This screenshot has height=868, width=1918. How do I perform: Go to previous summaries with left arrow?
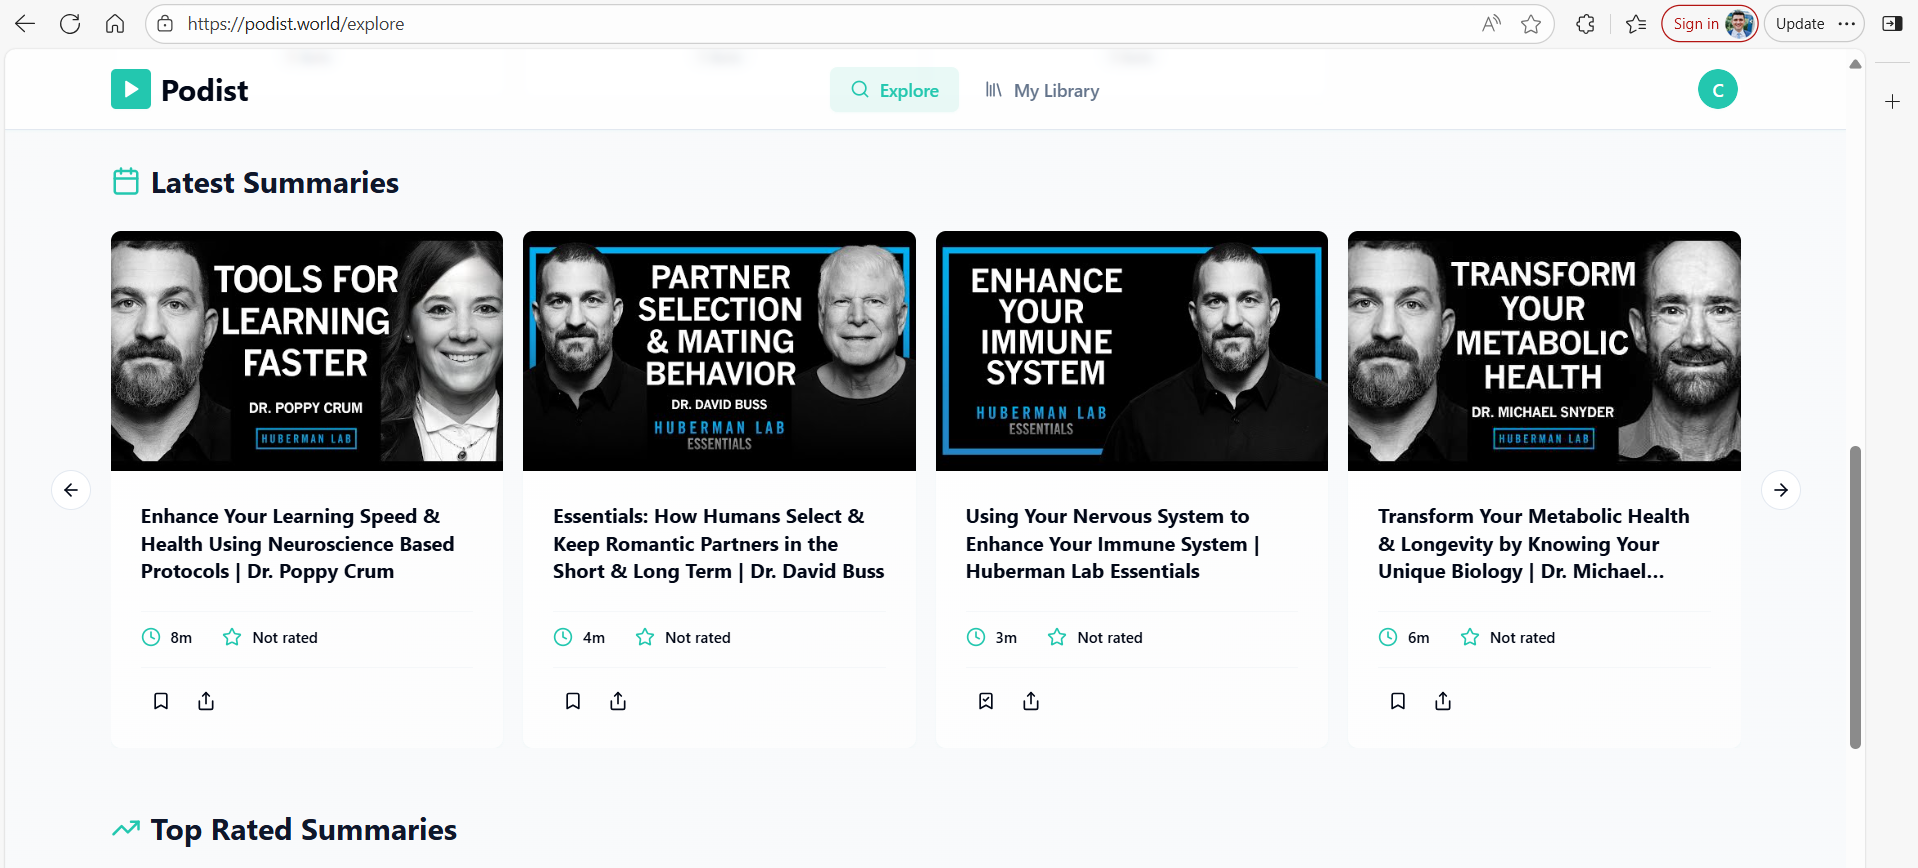[x=71, y=490]
